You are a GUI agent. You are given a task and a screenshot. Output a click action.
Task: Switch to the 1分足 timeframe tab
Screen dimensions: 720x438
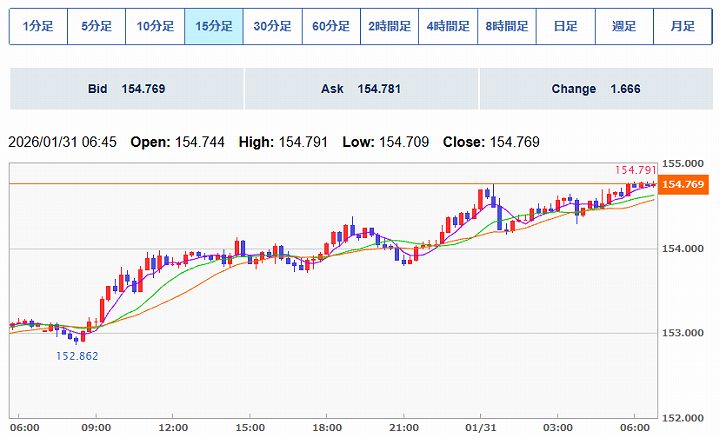pyautogui.click(x=38, y=27)
